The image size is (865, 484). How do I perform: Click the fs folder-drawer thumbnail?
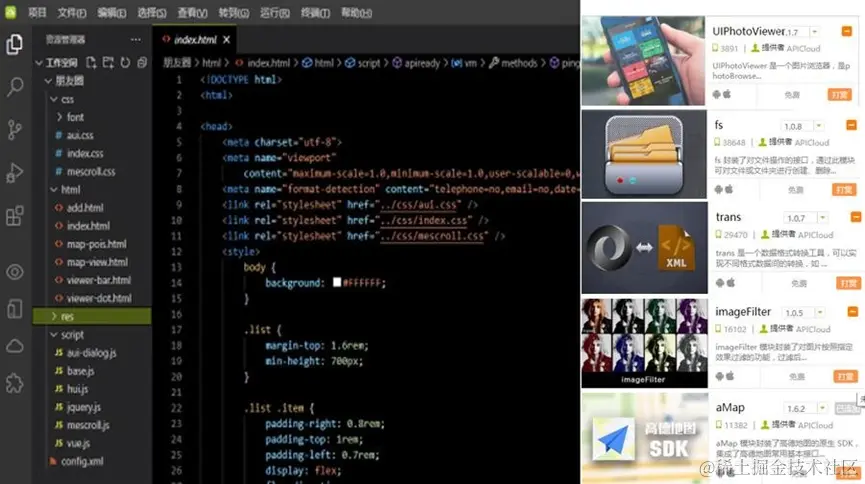(x=644, y=155)
